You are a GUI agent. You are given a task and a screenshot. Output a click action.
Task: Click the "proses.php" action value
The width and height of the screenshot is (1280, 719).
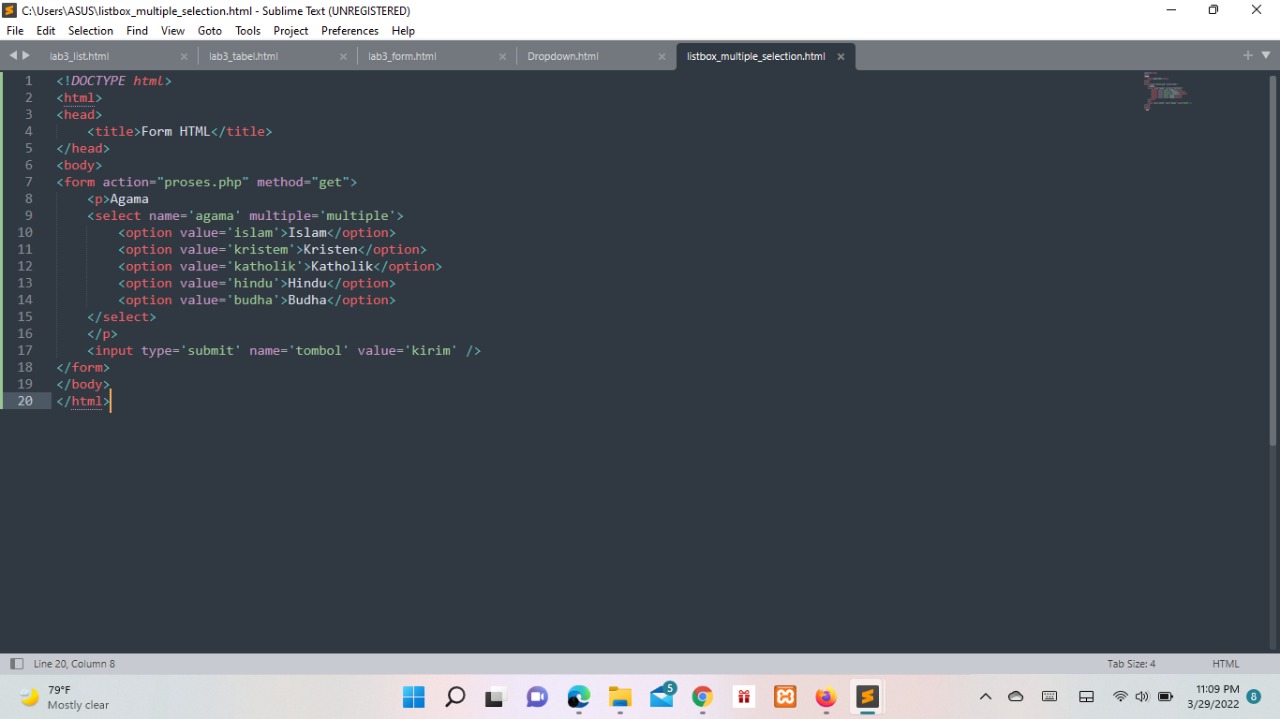(x=203, y=182)
